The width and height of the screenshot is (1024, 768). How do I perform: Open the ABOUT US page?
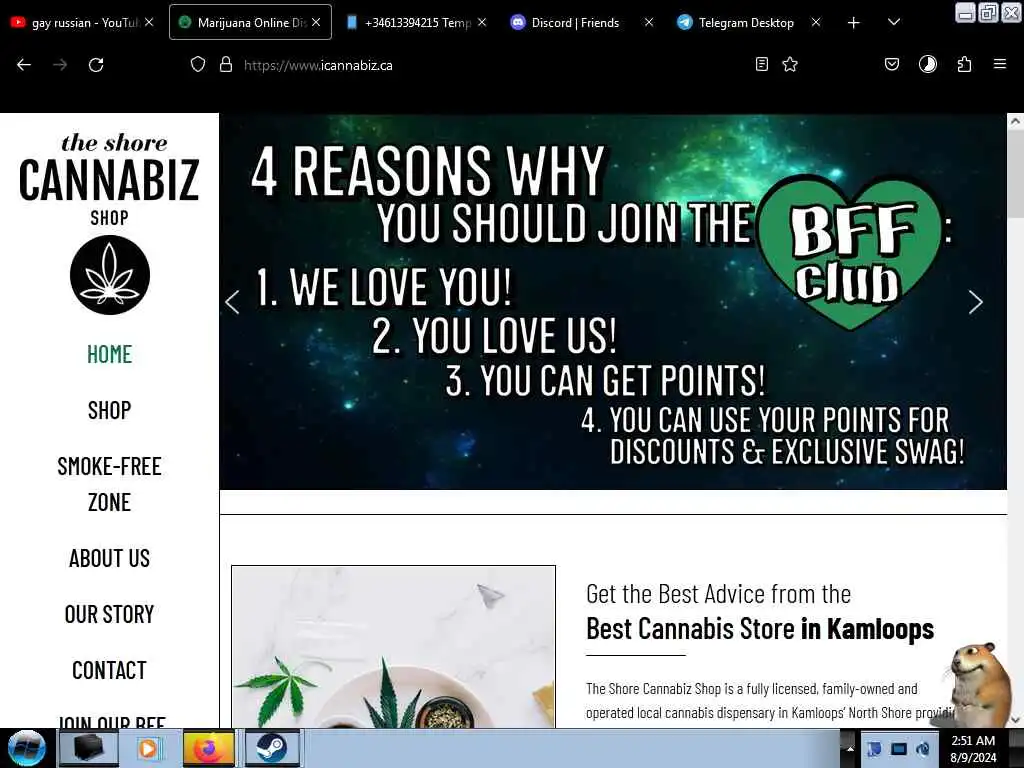pos(110,558)
